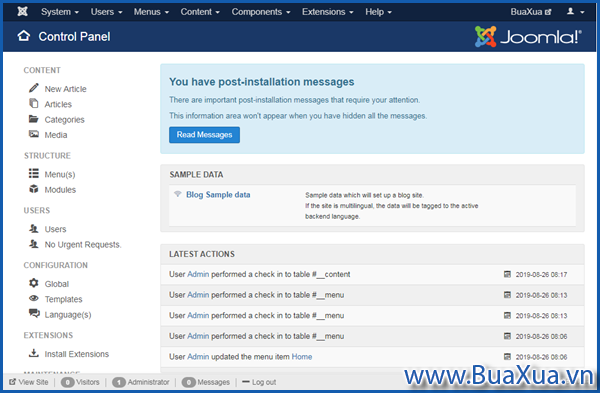Click calendar icon beside 2019-08-26 08:17
Screen dimensions: 600x393
pyautogui.click(x=507, y=274)
